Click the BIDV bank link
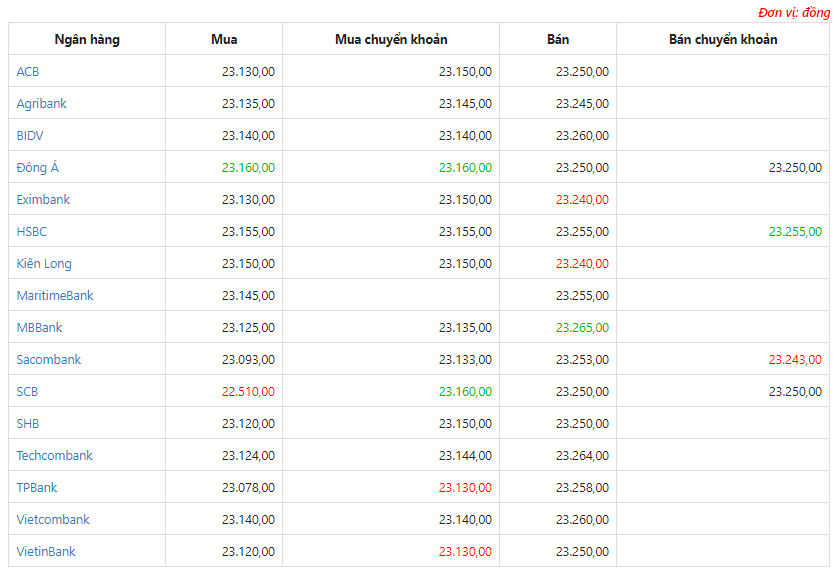The width and height of the screenshot is (835, 574). pos(30,136)
